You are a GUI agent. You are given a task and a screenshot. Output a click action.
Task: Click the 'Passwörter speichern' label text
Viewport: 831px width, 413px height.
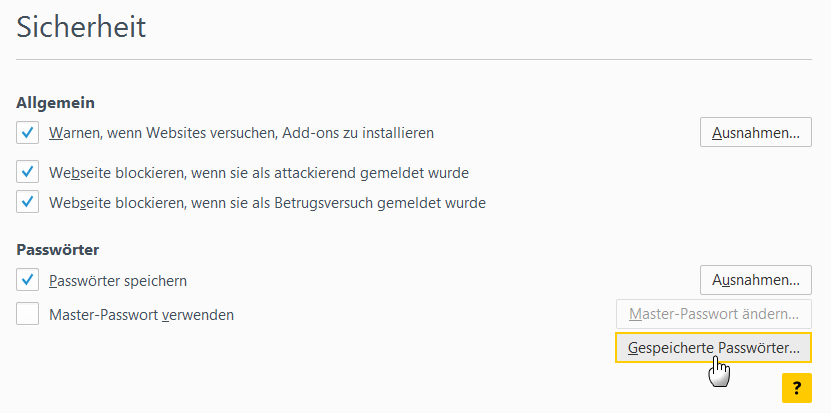(x=118, y=280)
